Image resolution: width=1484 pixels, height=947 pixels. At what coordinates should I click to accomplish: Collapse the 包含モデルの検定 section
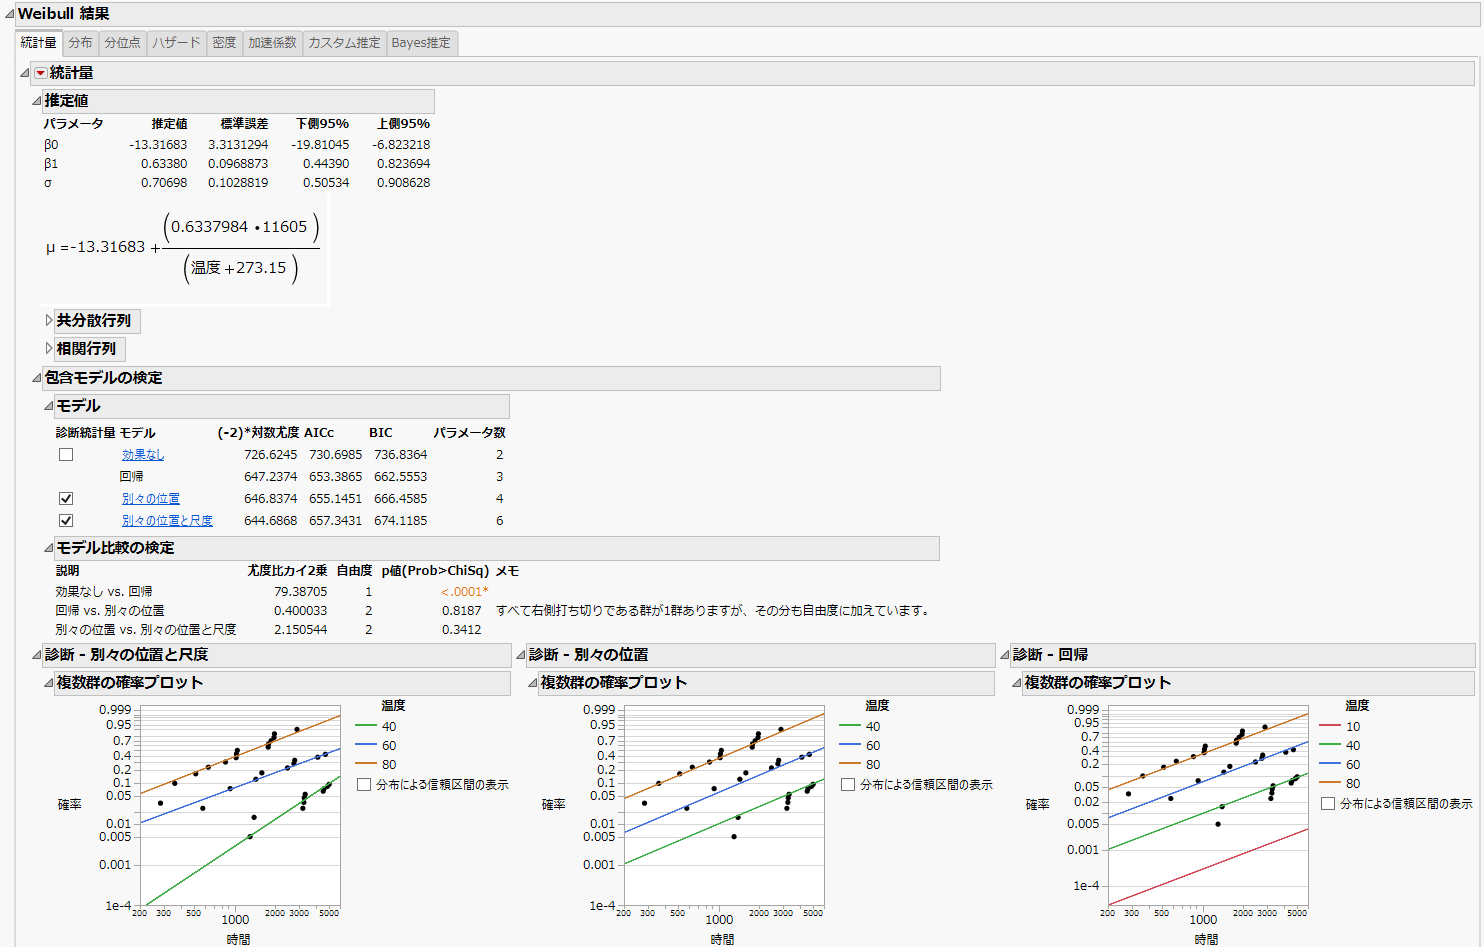(36, 378)
